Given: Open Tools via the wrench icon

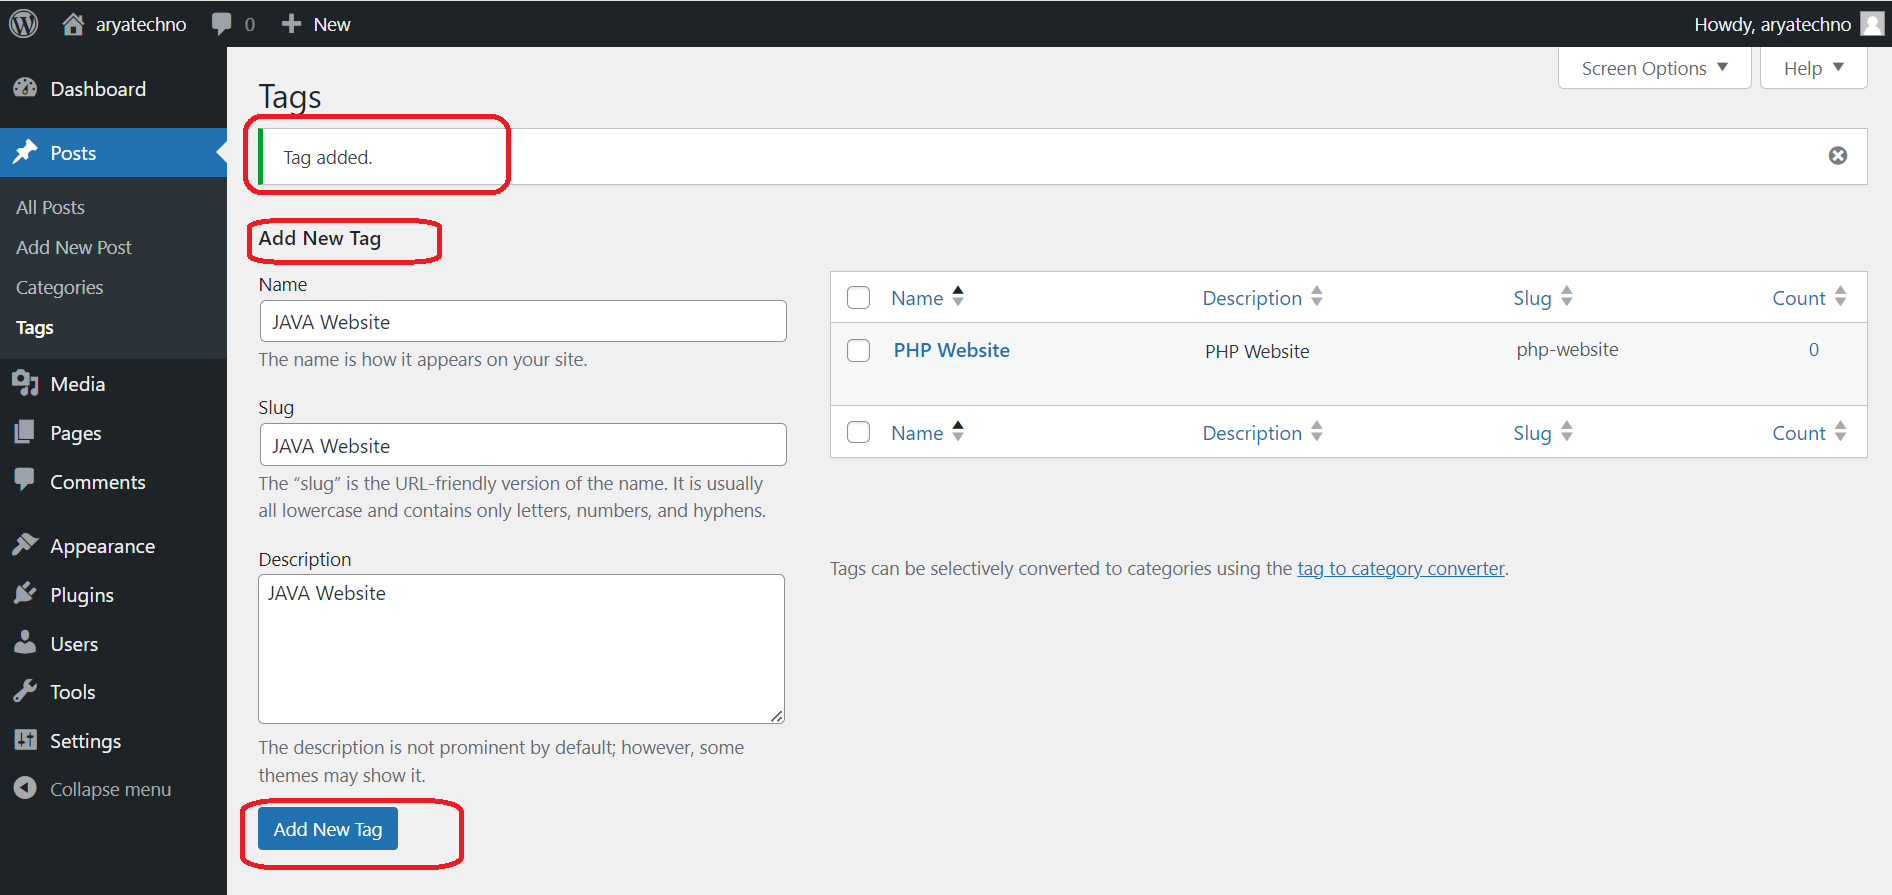Looking at the screenshot, I should pyautogui.click(x=25, y=692).
